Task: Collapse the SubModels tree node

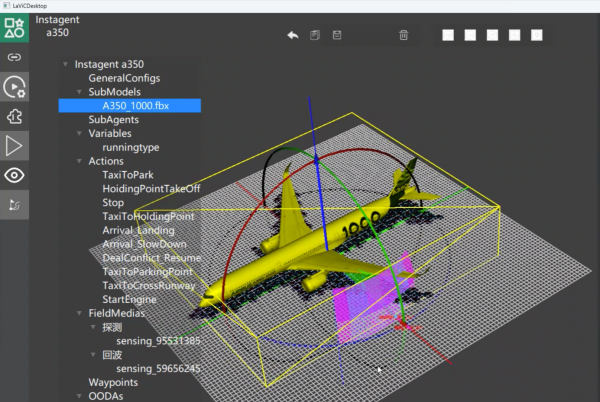Action: tap(79, 92)
